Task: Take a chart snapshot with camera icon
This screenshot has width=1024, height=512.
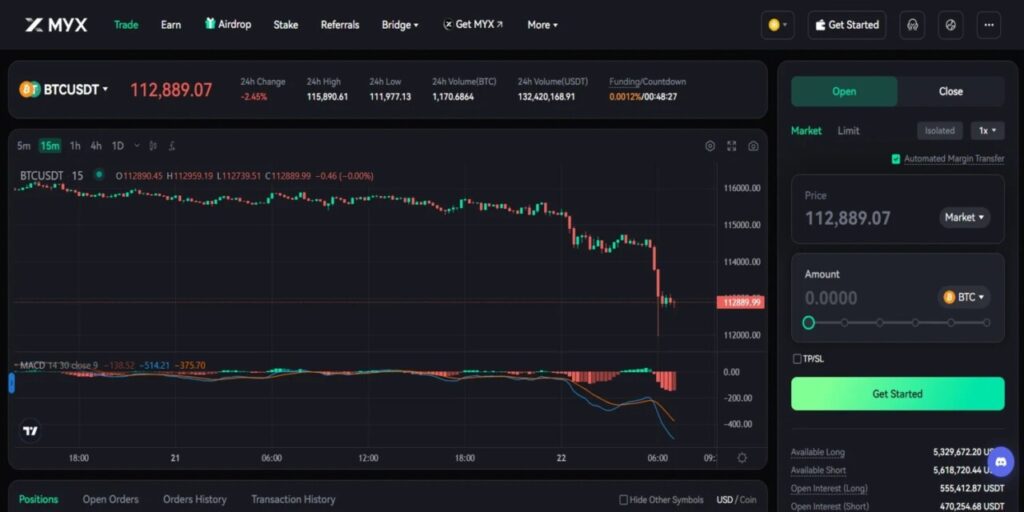Action: point(753,146)
